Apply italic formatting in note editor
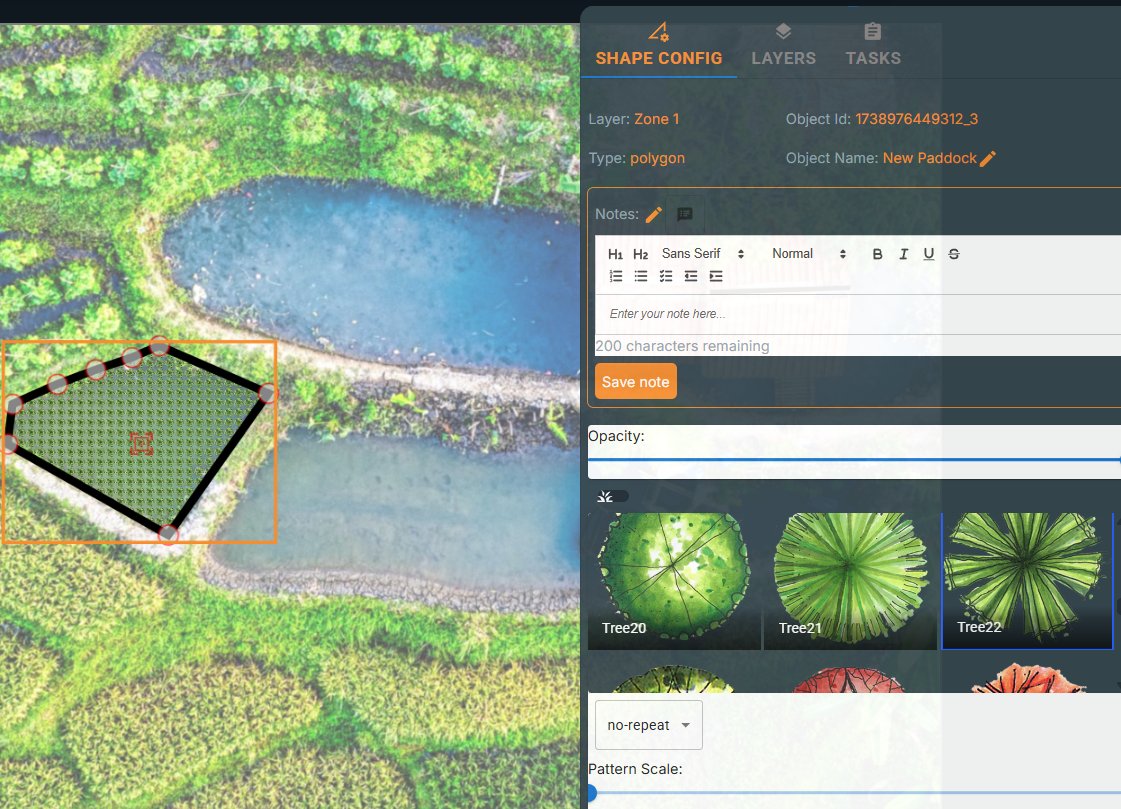This screenshot has width=1121, height=809. tap(903, 254)
